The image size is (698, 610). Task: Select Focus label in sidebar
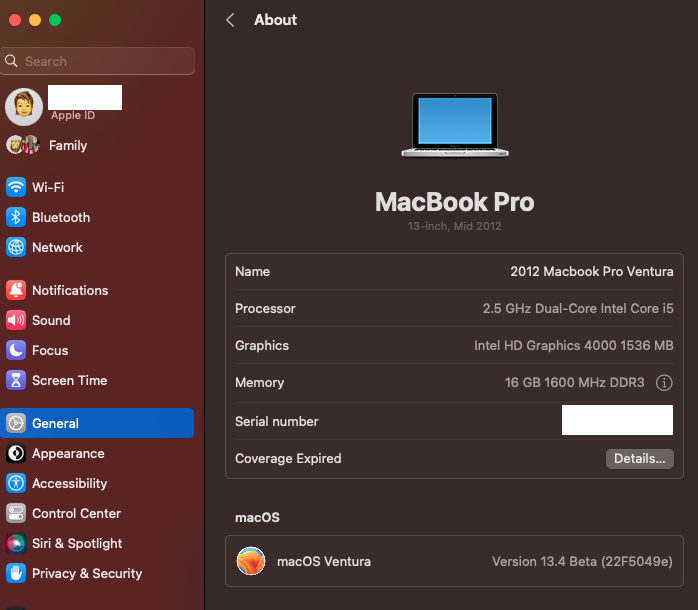[50, 350]
